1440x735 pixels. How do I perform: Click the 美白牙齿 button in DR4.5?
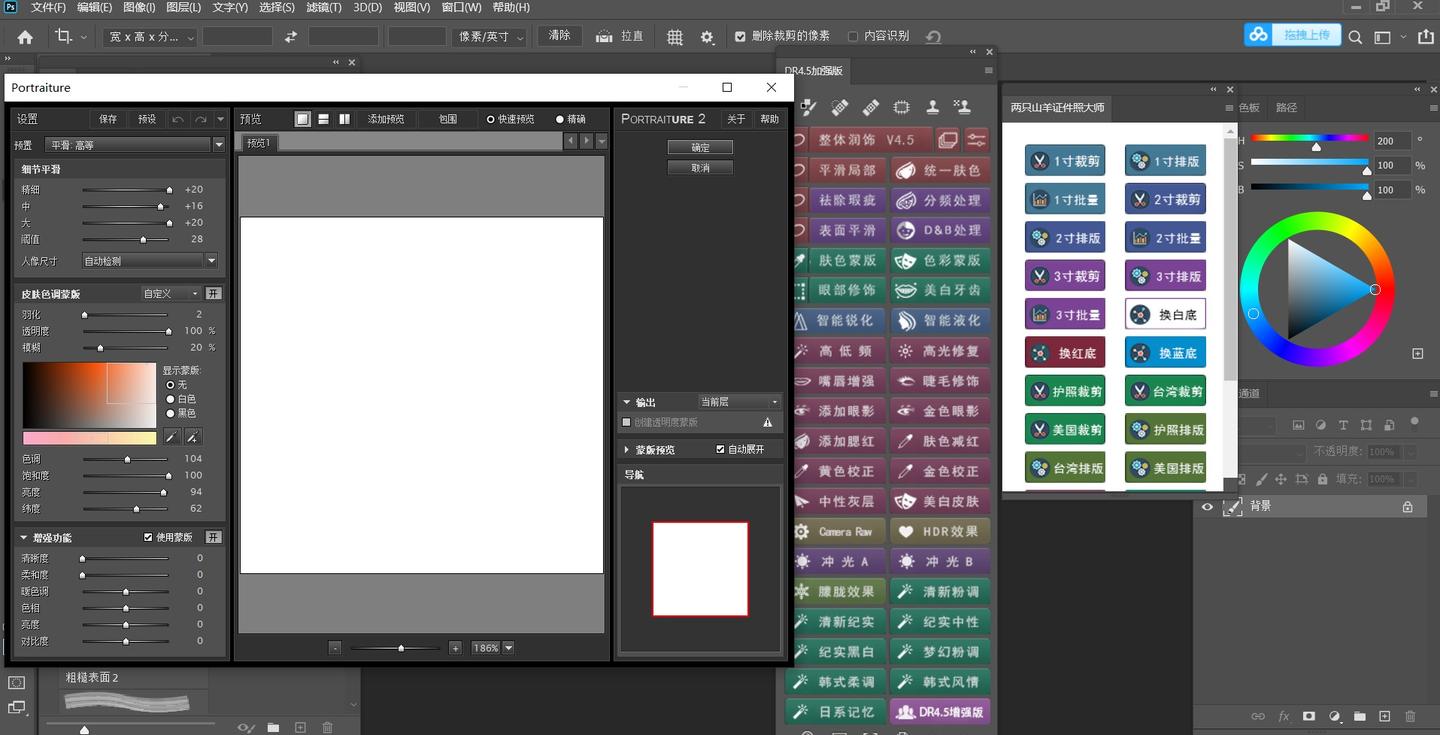[941, 290]
